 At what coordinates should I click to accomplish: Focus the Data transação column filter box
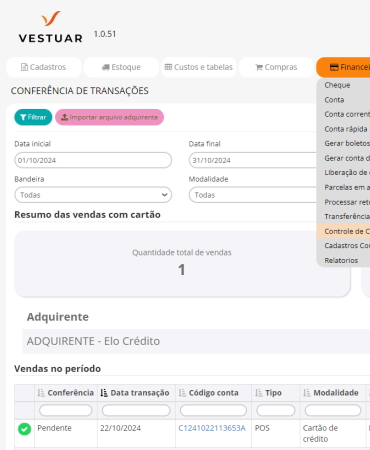136,410
